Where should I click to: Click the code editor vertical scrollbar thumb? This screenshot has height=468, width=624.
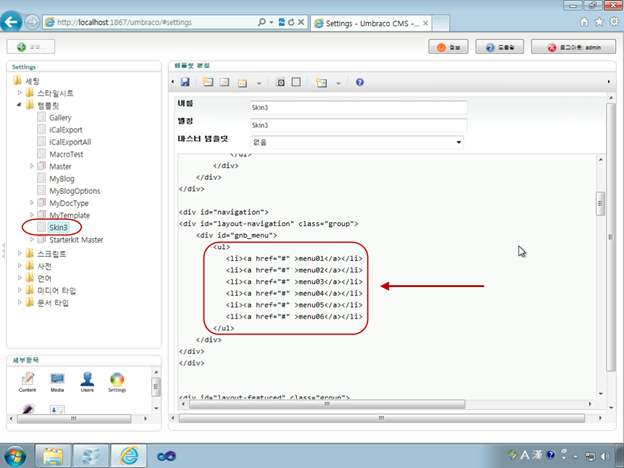(x=600, y=203)
